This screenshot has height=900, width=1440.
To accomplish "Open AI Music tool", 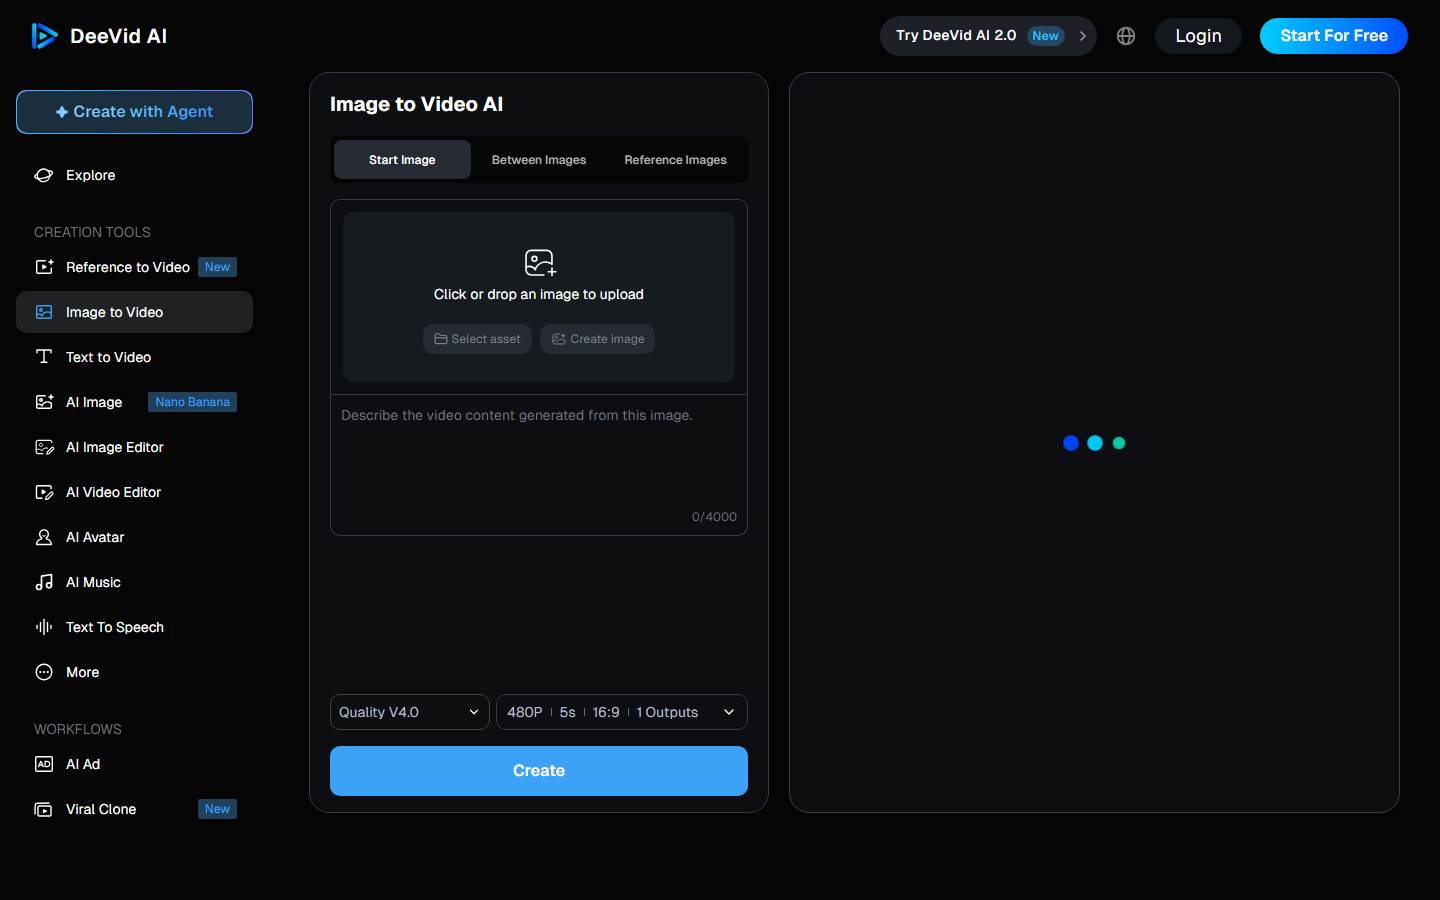I will [134, 582].
